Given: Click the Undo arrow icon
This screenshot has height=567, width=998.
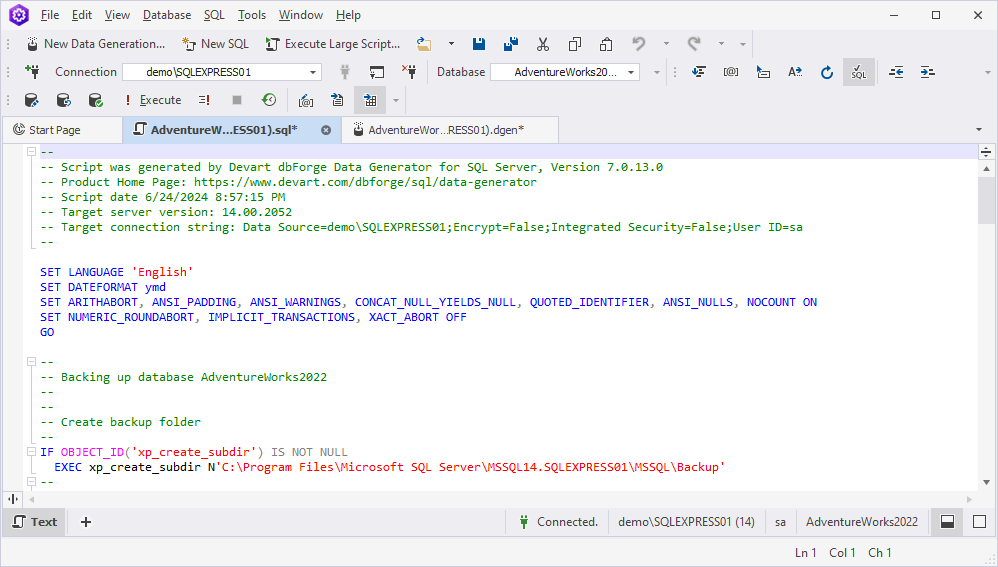Looking at the screenshot, I should coord(638,44).
